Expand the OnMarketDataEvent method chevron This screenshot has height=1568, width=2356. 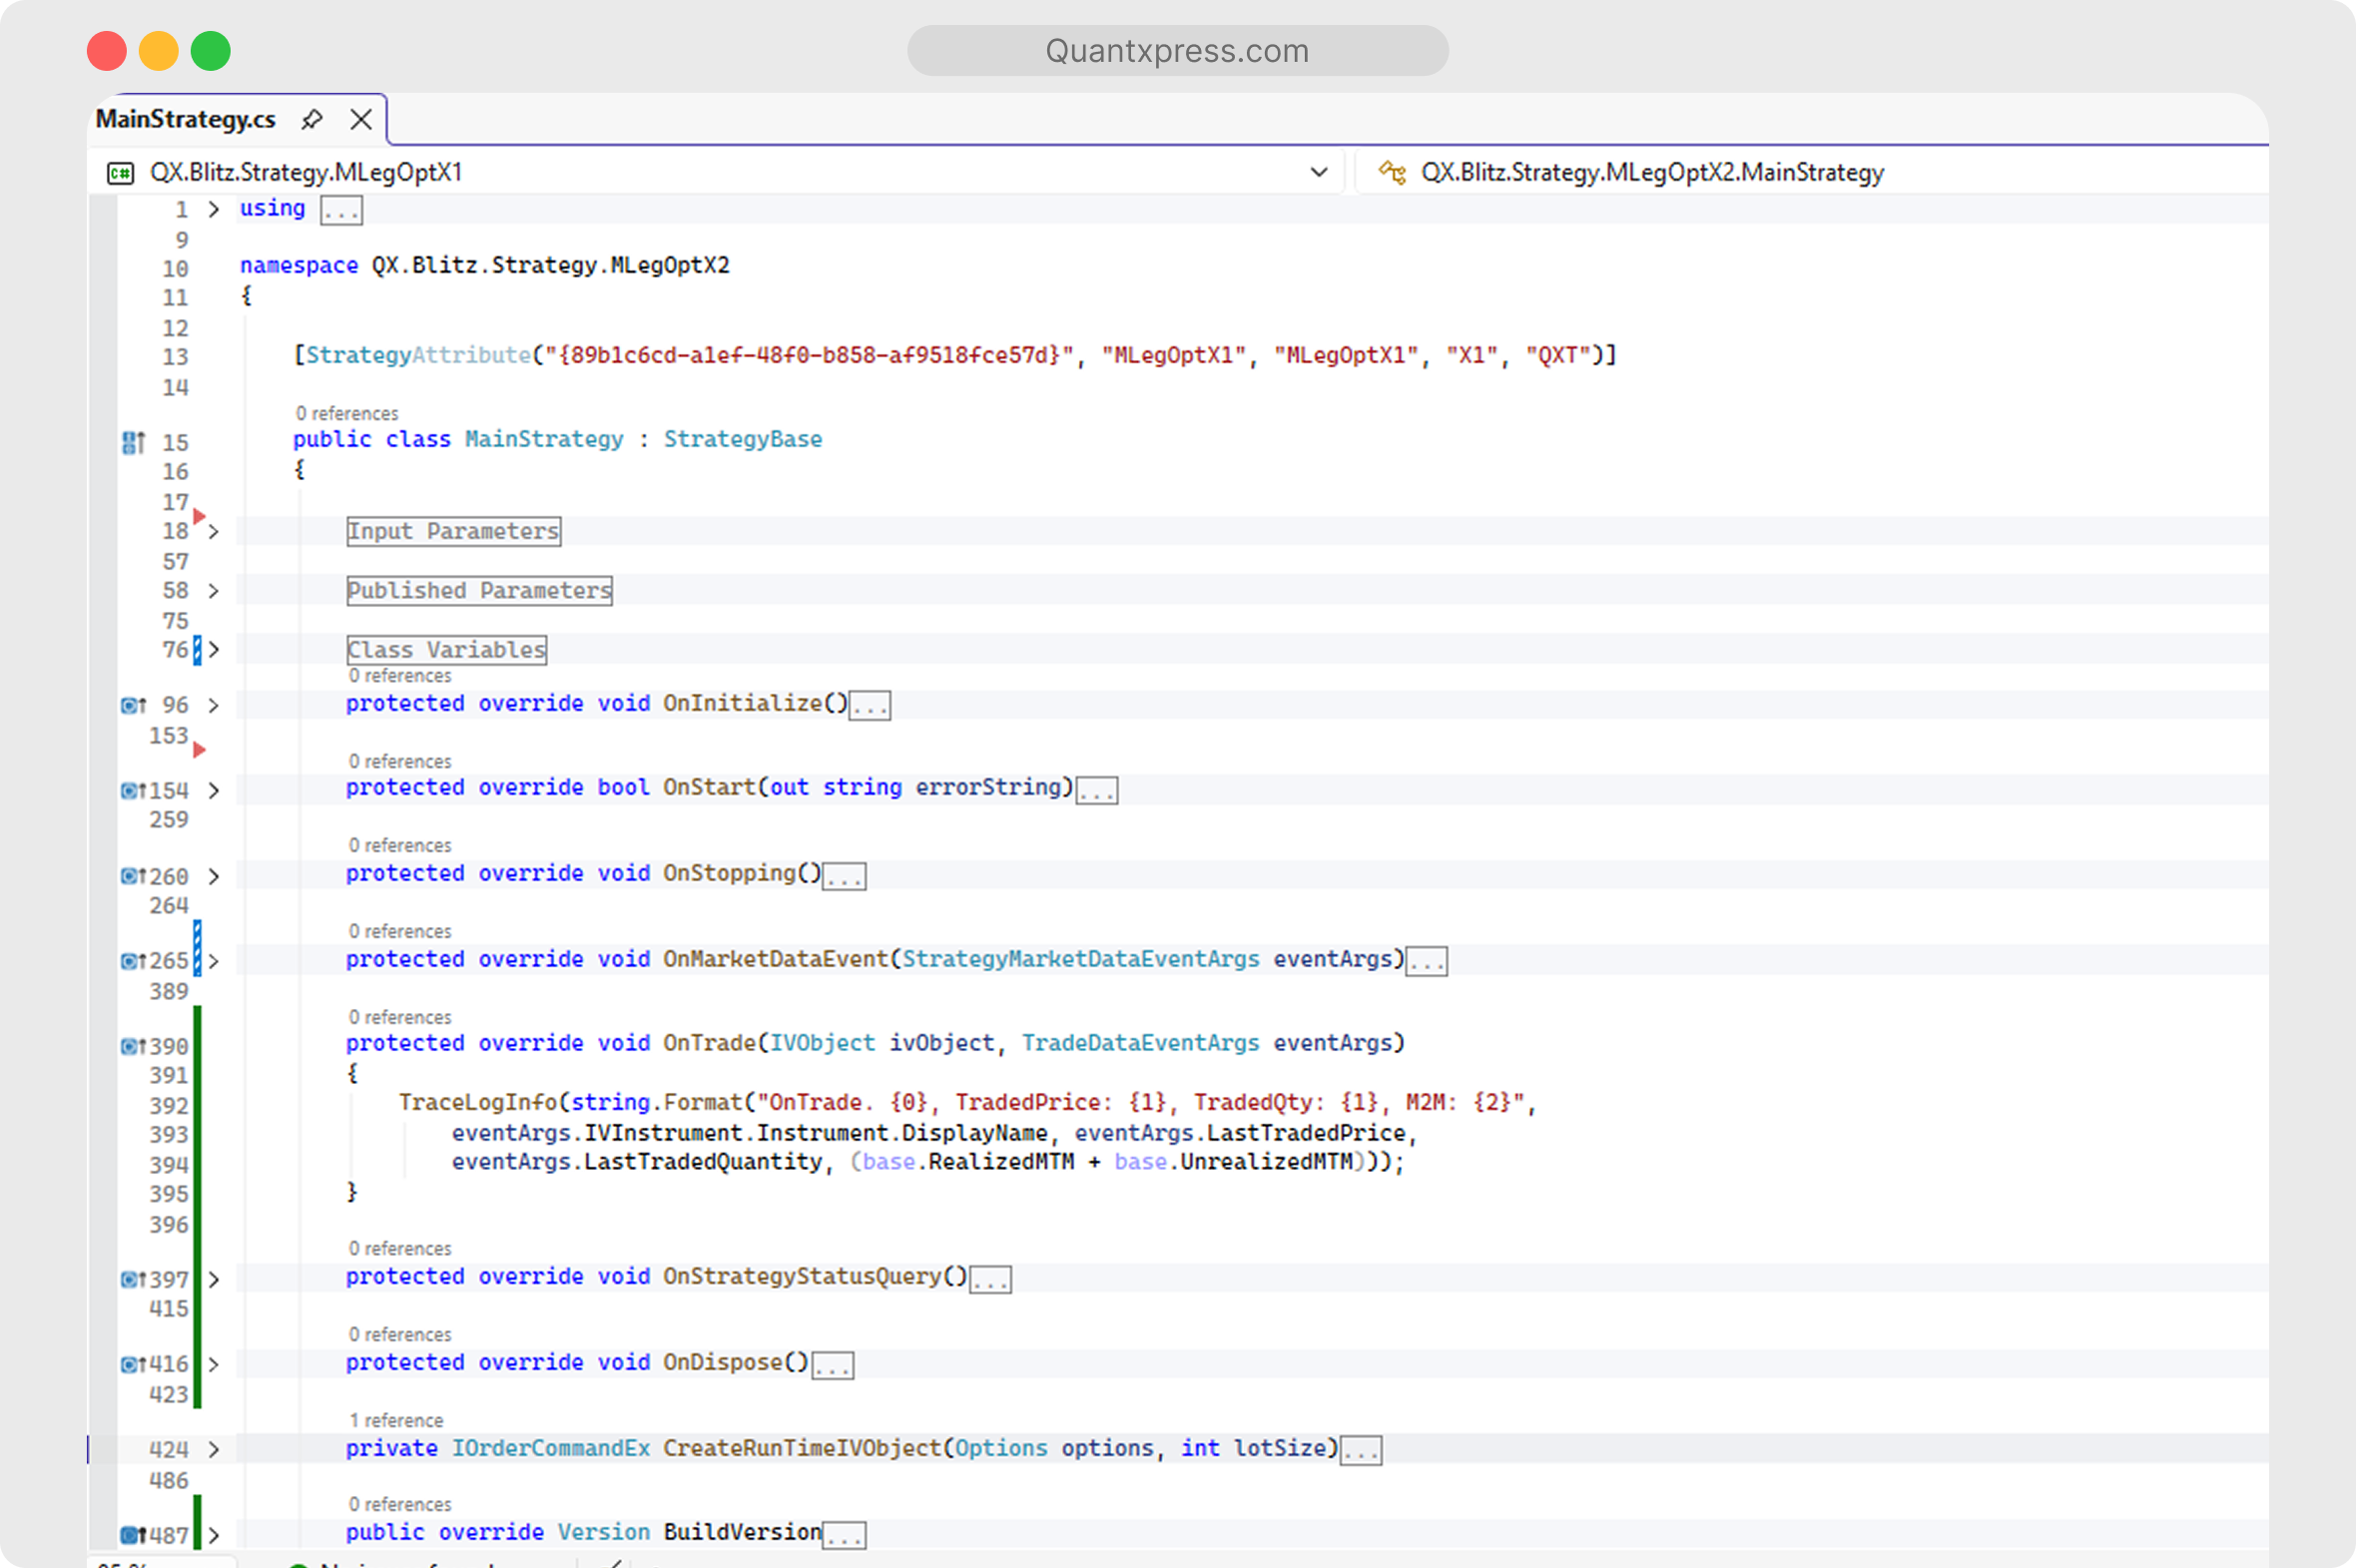click(x=213, y=961)
